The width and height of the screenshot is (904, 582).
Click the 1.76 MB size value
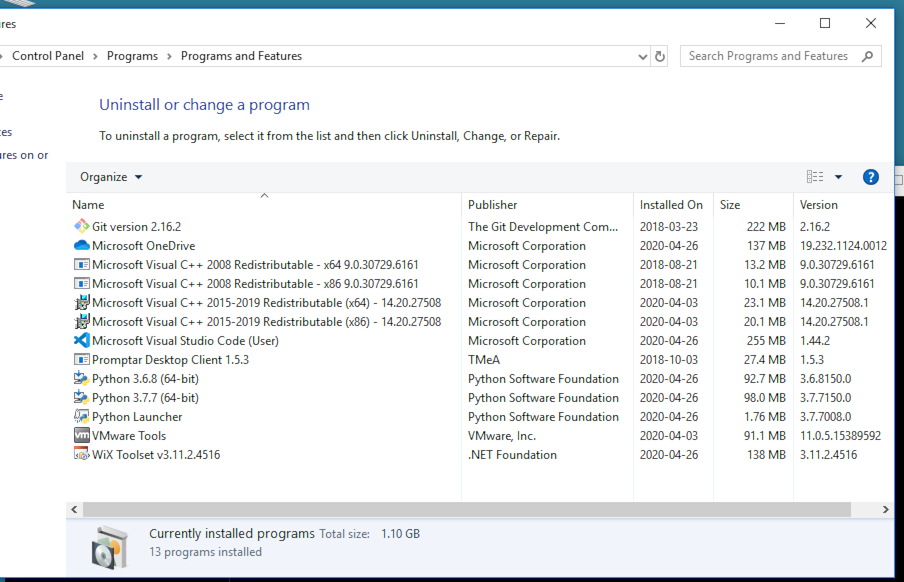click(x=764, y=417)
